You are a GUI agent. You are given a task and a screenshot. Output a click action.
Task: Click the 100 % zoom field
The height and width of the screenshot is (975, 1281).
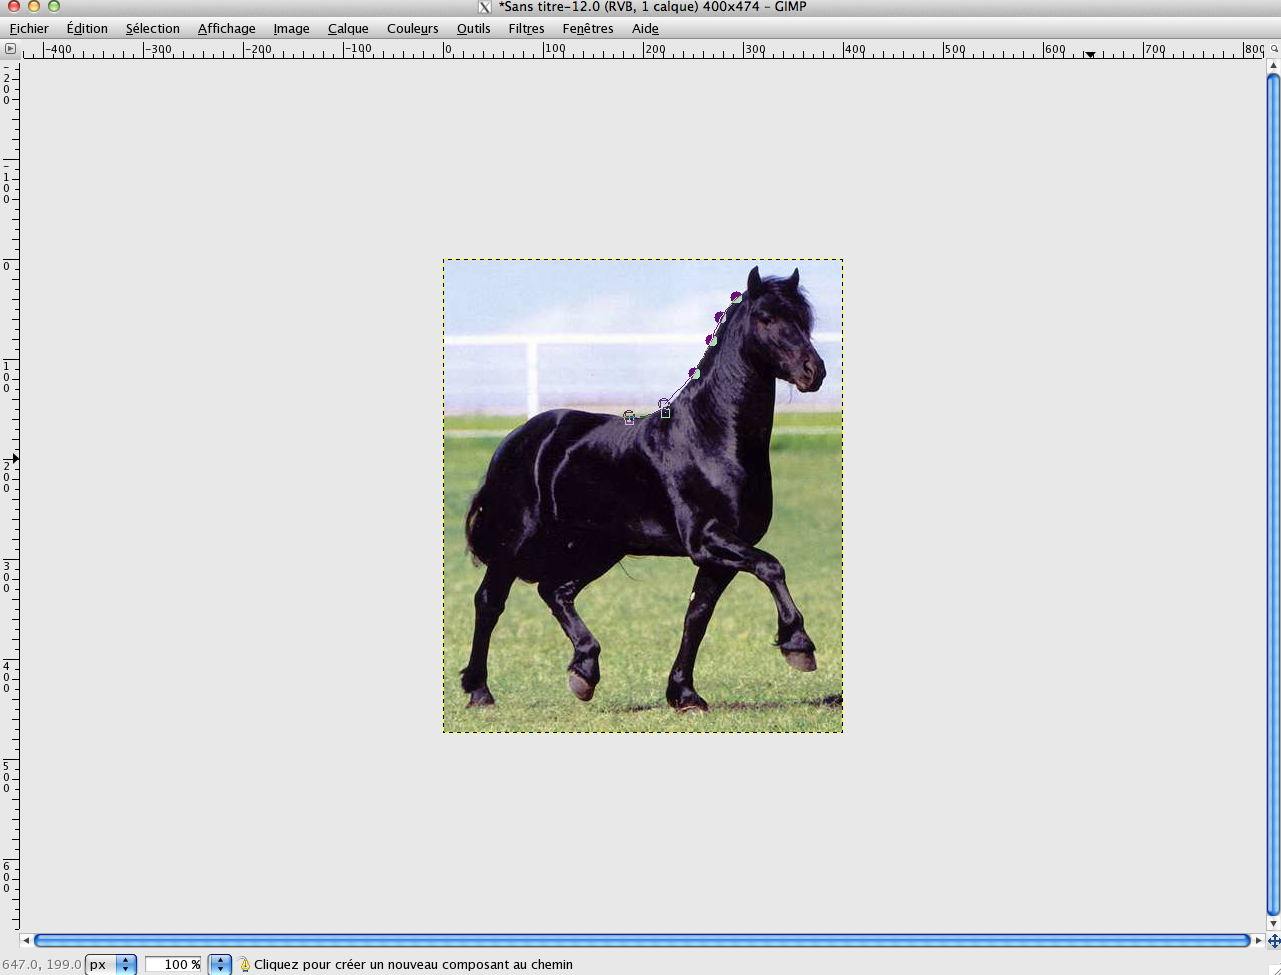tap(173, 965)
